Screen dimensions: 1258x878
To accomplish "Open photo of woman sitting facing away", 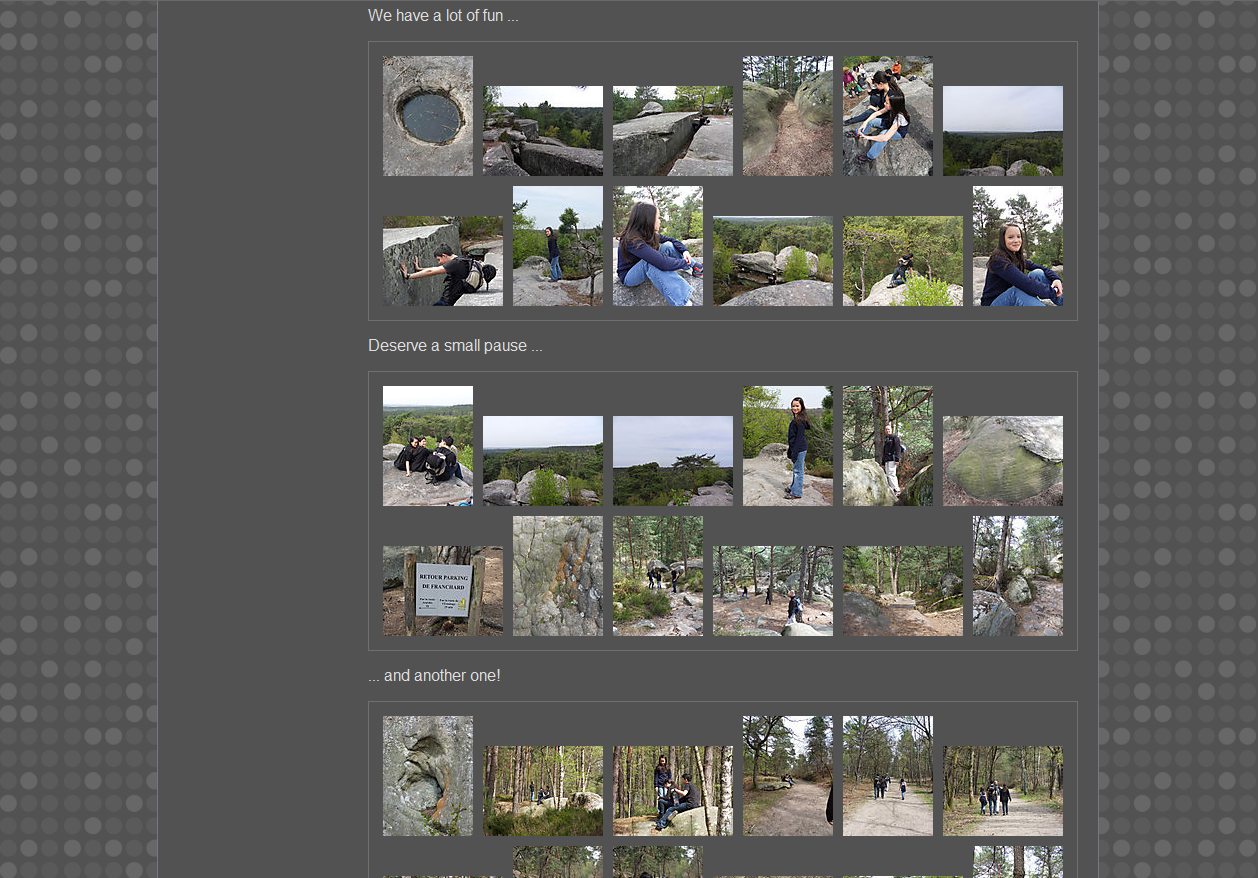I will pos(657,246).
